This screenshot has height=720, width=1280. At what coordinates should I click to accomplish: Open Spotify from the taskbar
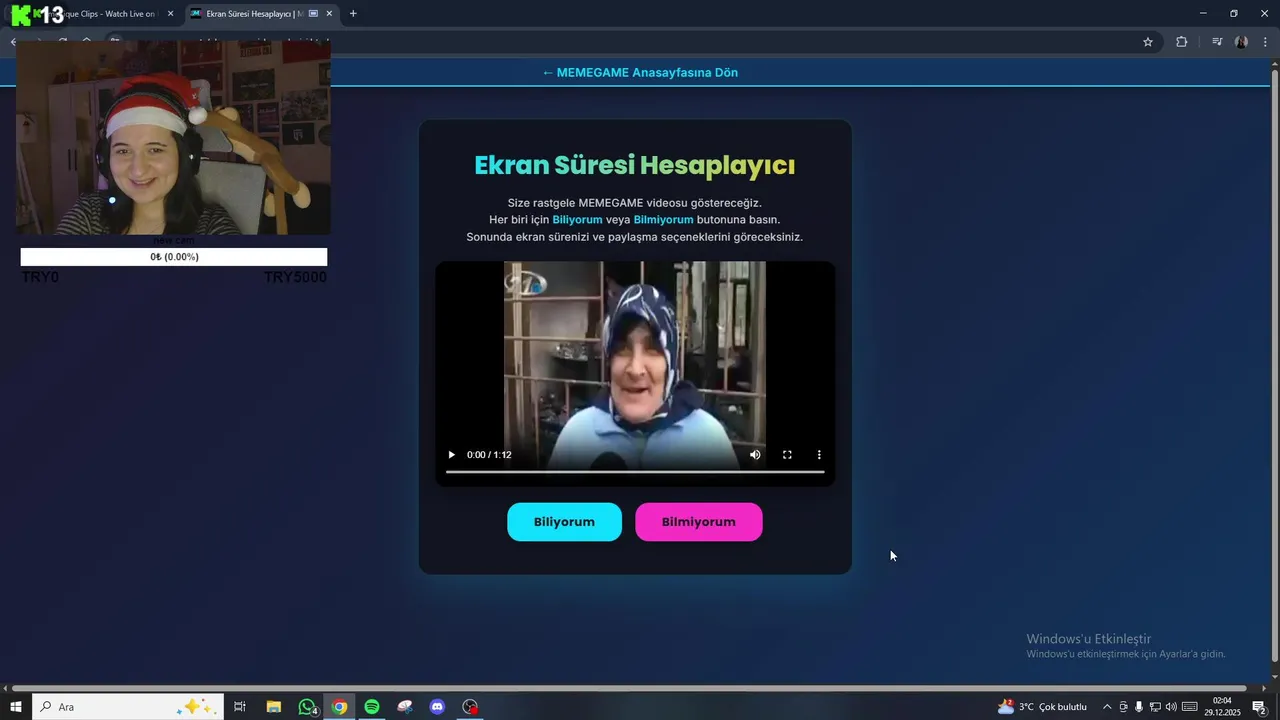click(x=372, y=707)
